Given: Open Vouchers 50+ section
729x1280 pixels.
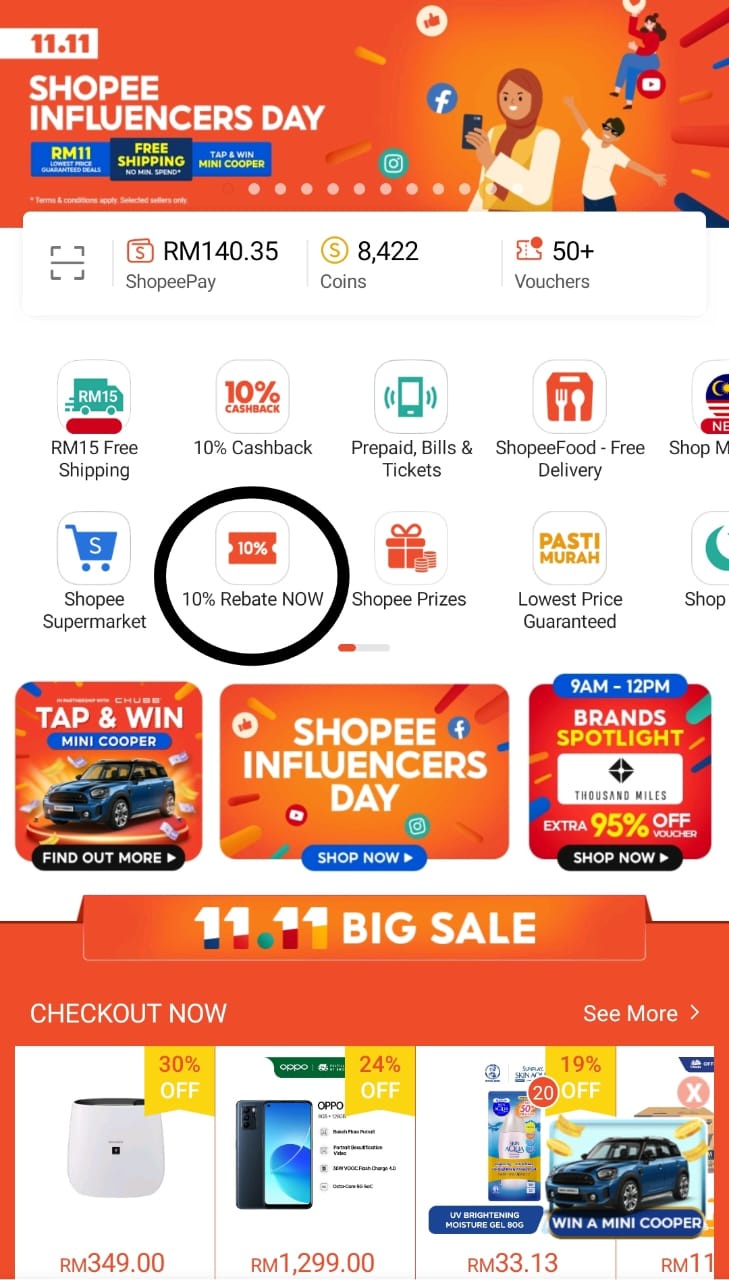Looking at the screenshot, I should point(554,264).
